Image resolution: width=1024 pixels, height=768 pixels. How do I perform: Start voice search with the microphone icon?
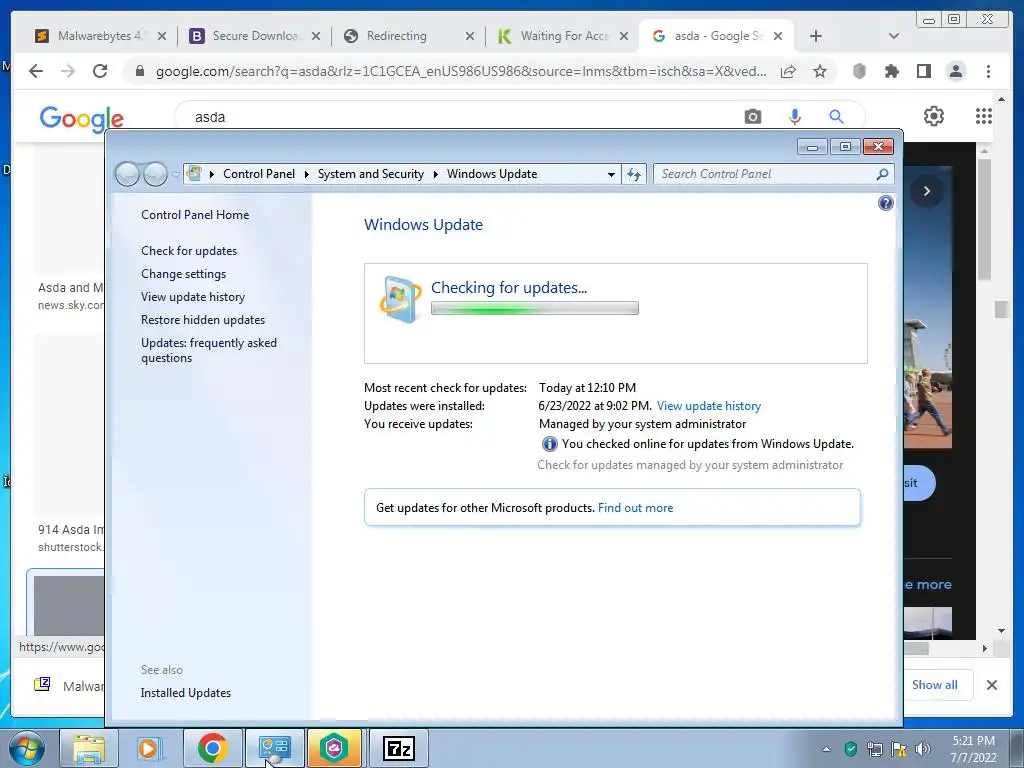(795, 117)
